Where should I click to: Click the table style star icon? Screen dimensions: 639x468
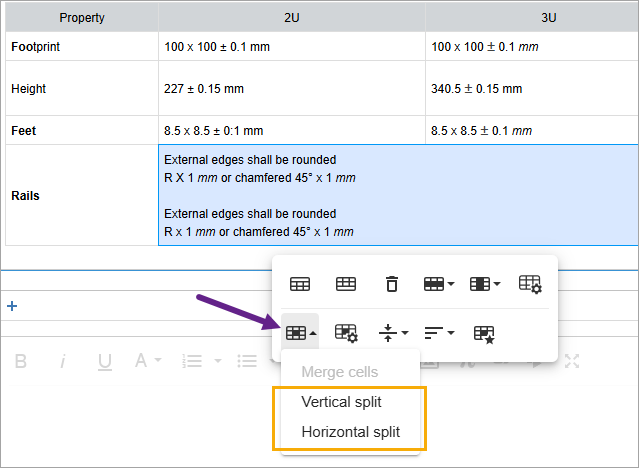pyautogui.click(x=484, y=332)
